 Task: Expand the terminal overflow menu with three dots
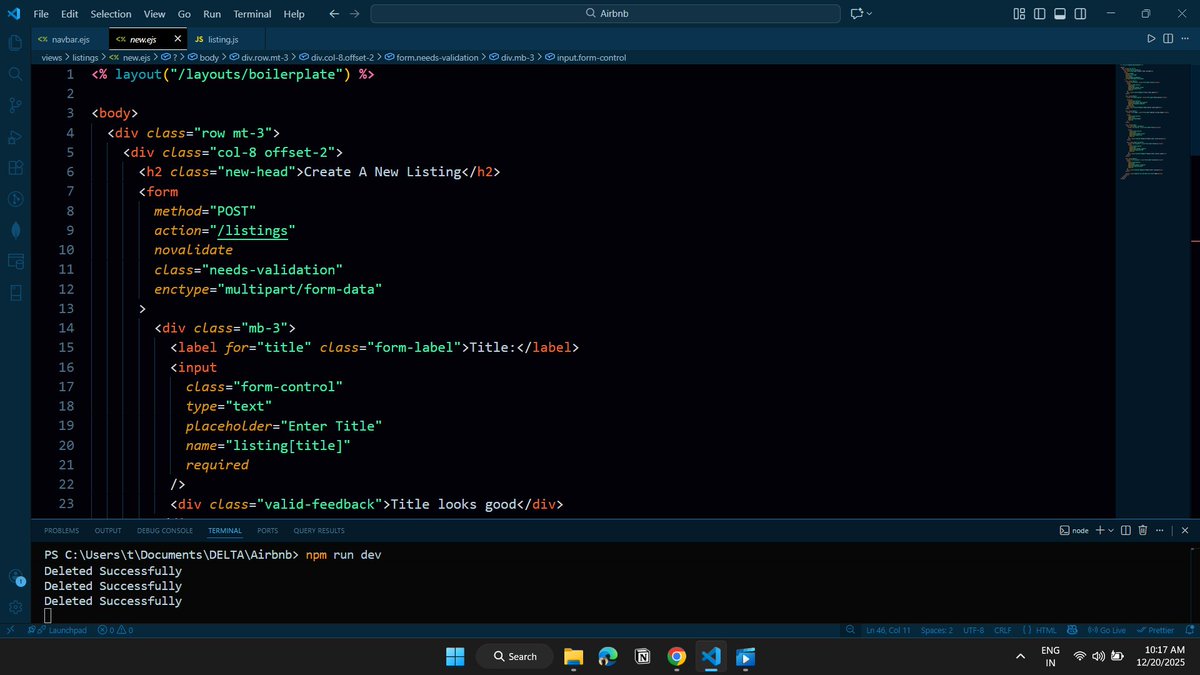[1159, 530]
